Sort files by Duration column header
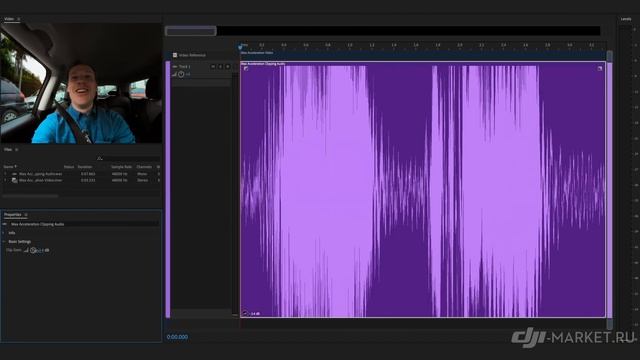Screen dimensions: 640x360 (85, 167)
